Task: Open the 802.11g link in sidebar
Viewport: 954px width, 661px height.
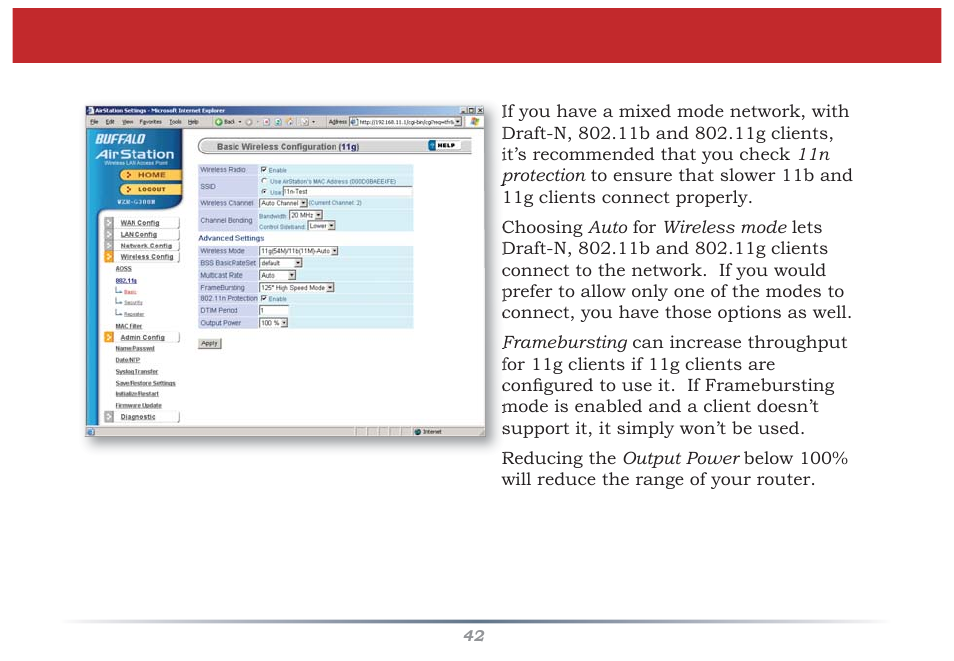Action: point(126,281)
